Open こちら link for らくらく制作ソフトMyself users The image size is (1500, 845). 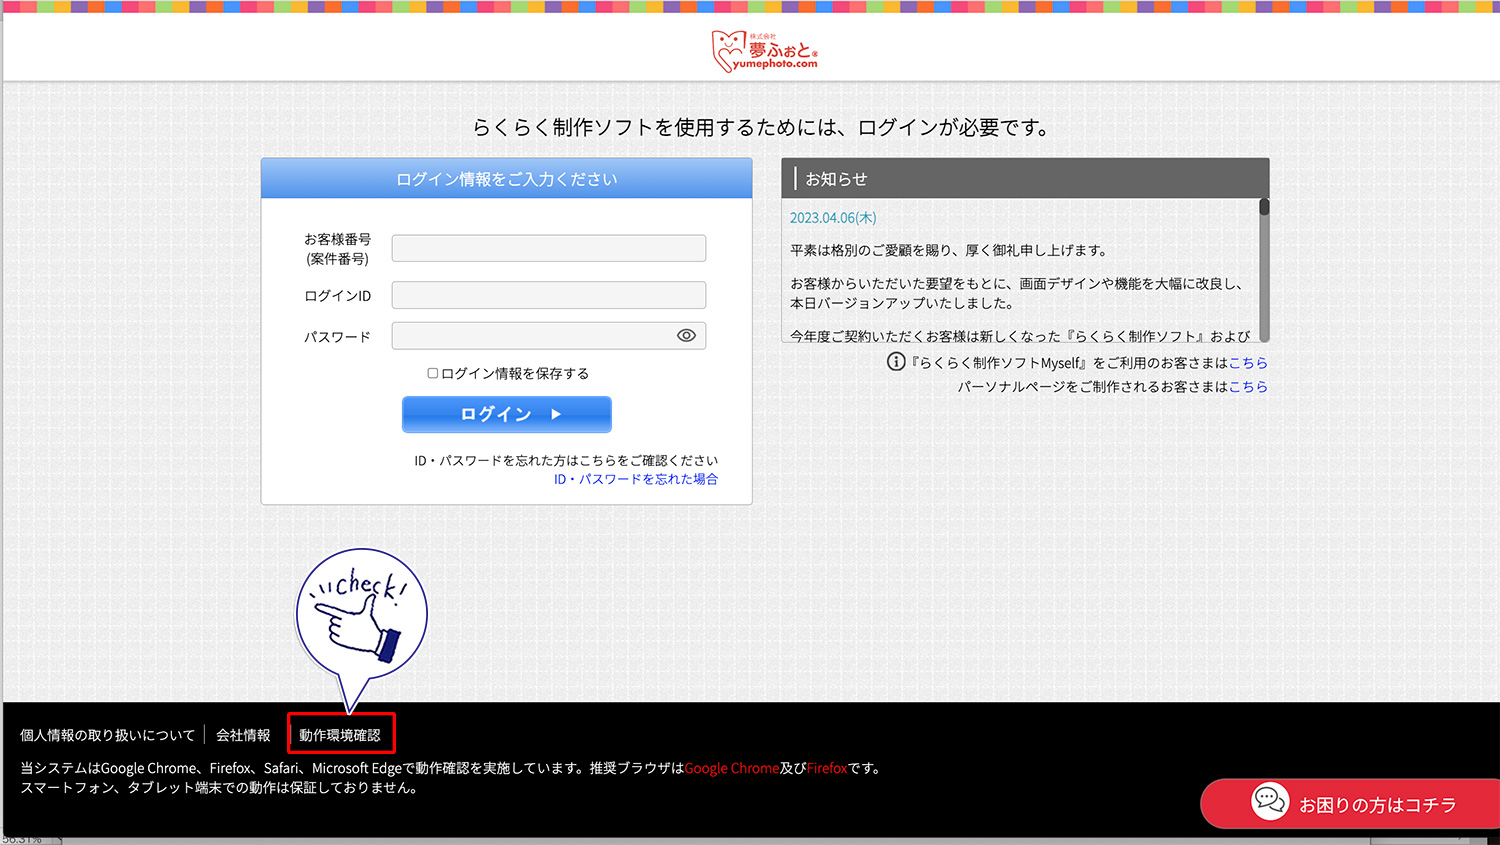(x=1248, y=363)
